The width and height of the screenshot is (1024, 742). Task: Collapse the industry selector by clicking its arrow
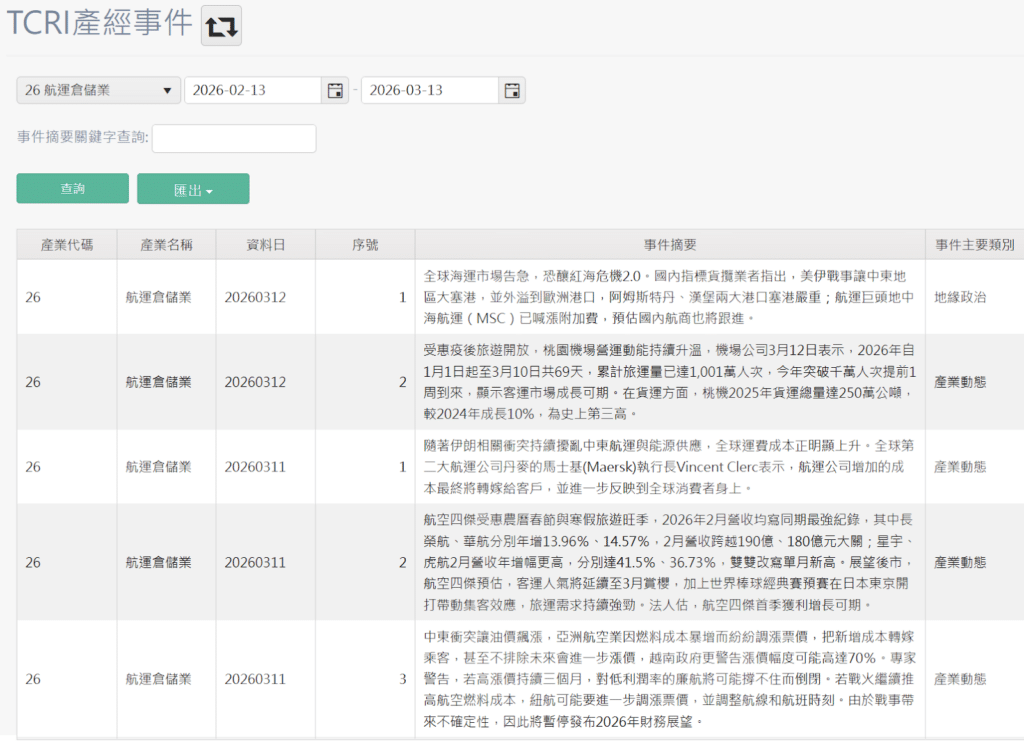pyautogui.click(x=169, y=89)
